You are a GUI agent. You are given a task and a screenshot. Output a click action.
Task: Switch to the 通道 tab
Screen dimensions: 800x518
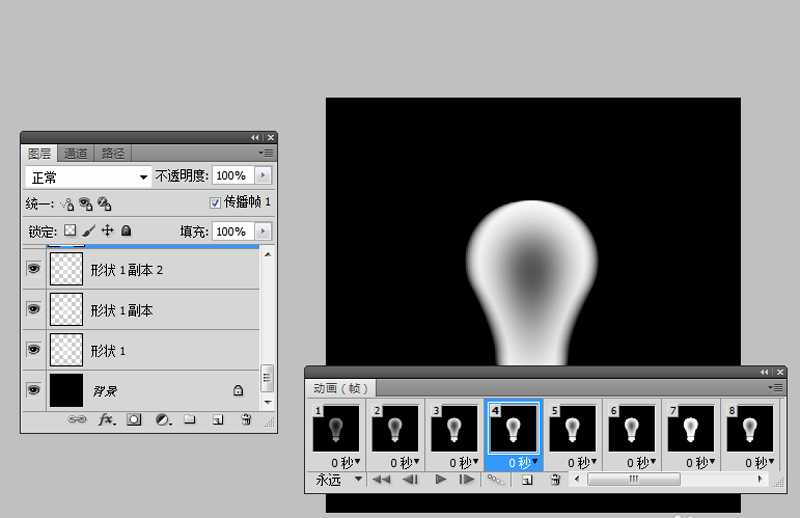76,154
